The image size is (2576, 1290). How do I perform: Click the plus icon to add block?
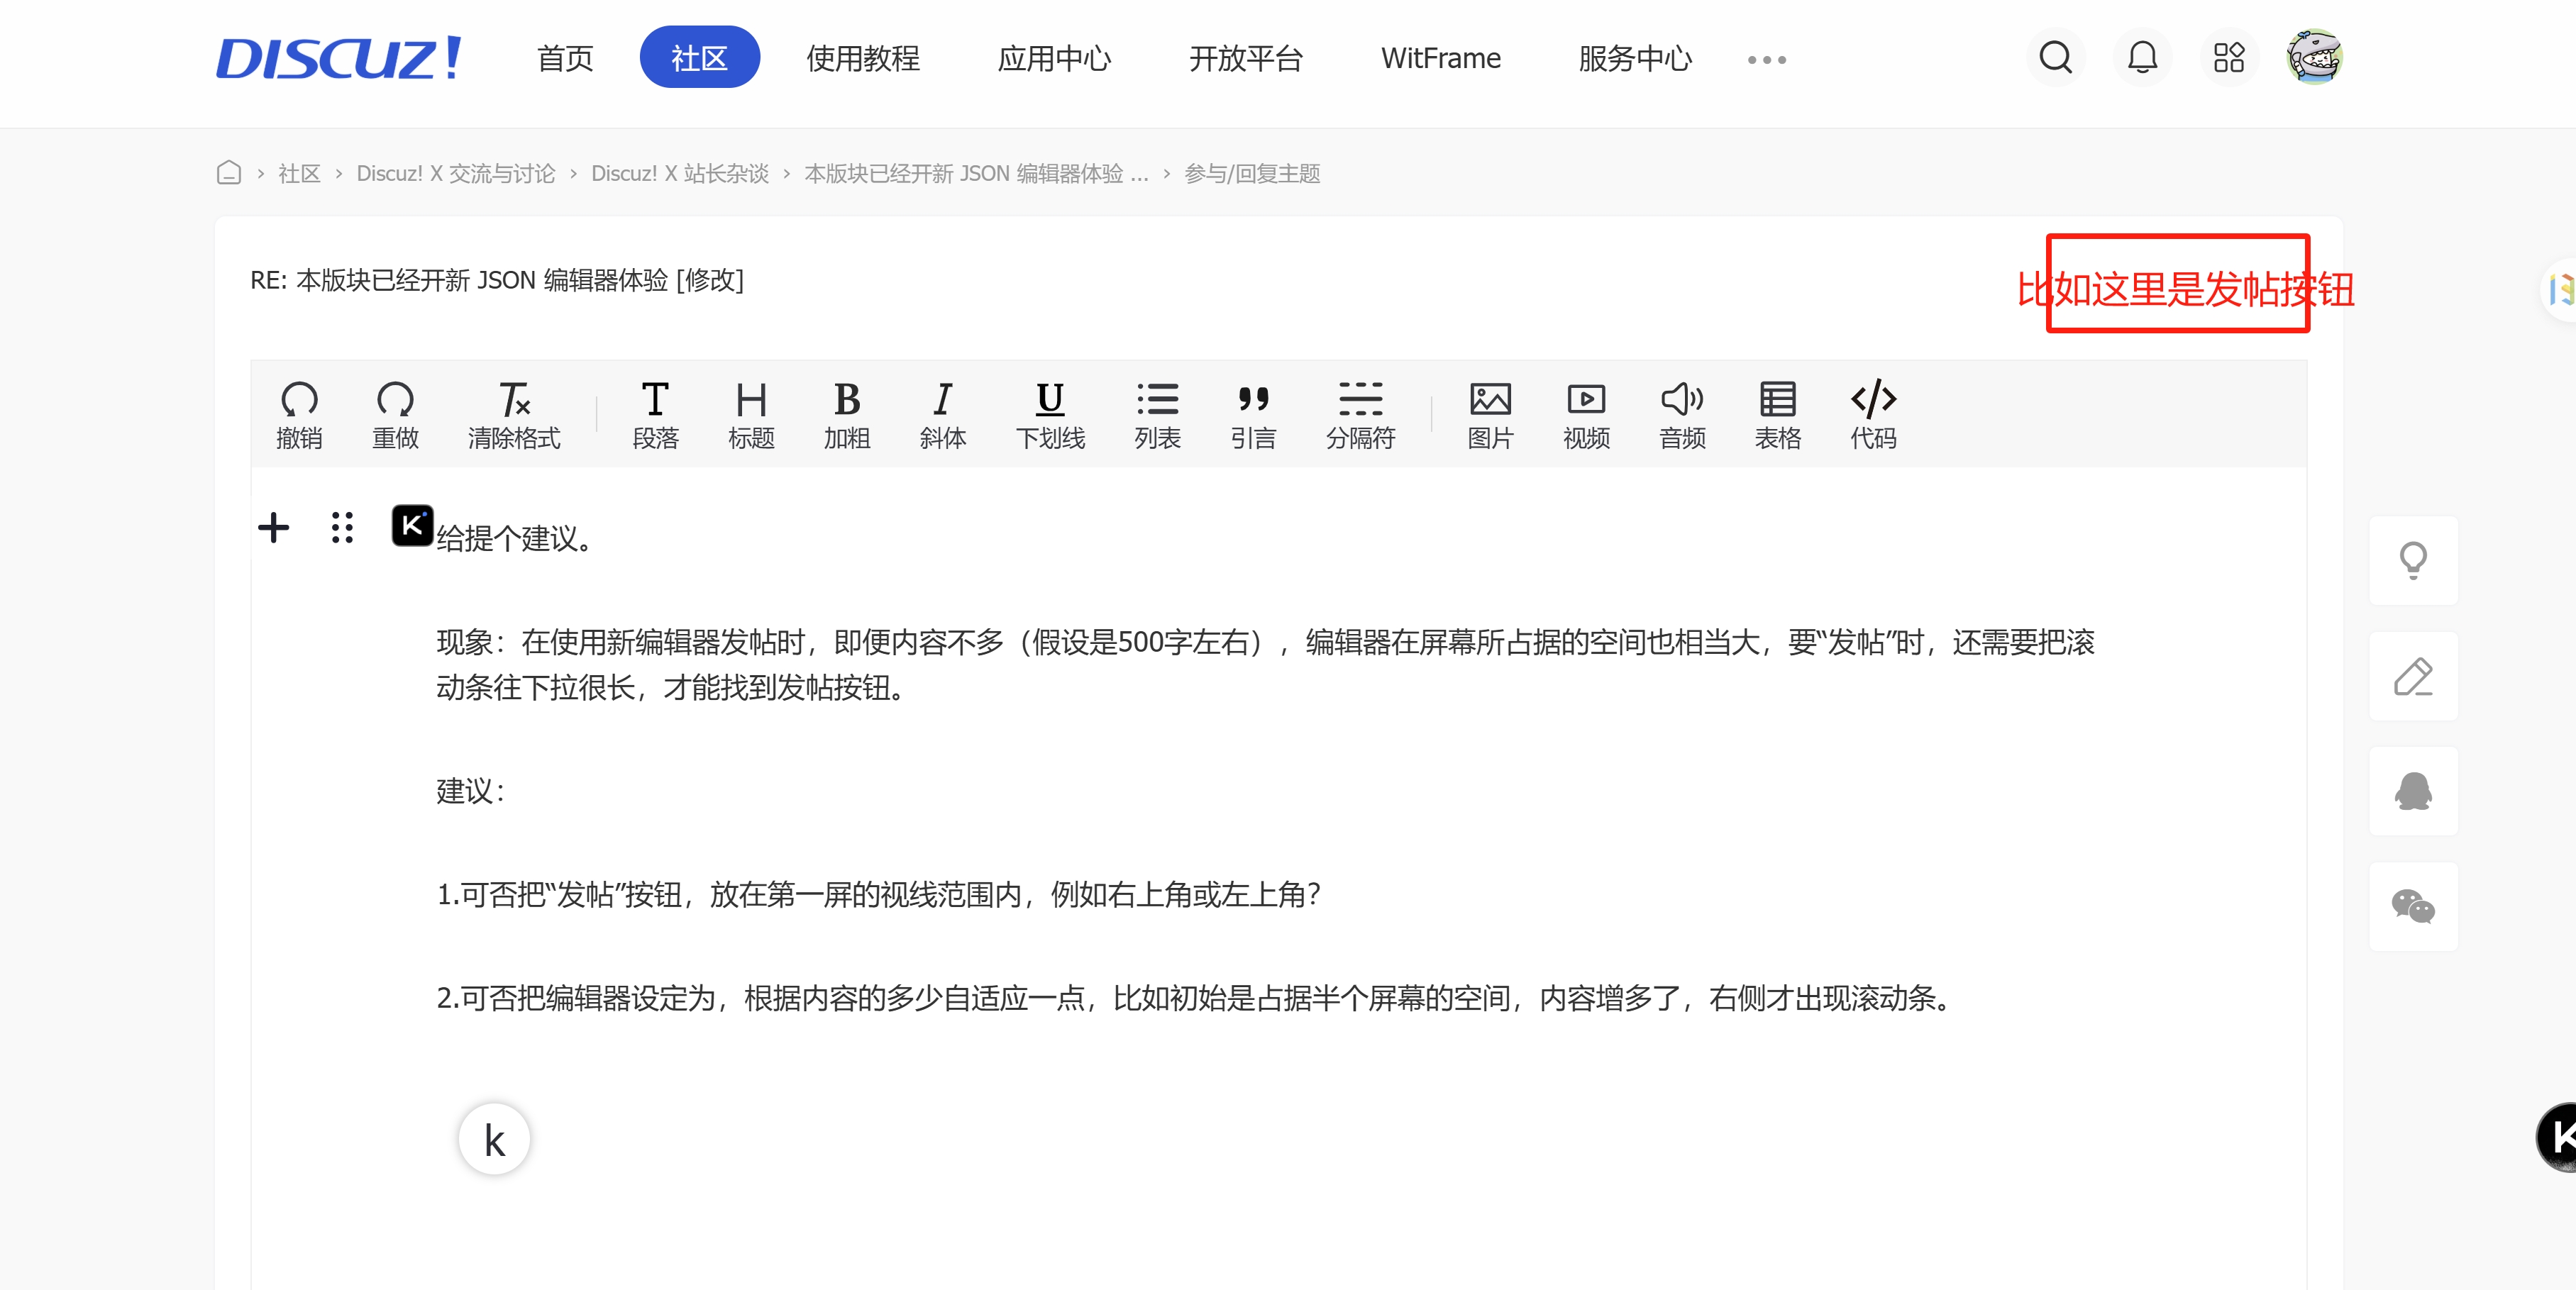click(273, 527)
